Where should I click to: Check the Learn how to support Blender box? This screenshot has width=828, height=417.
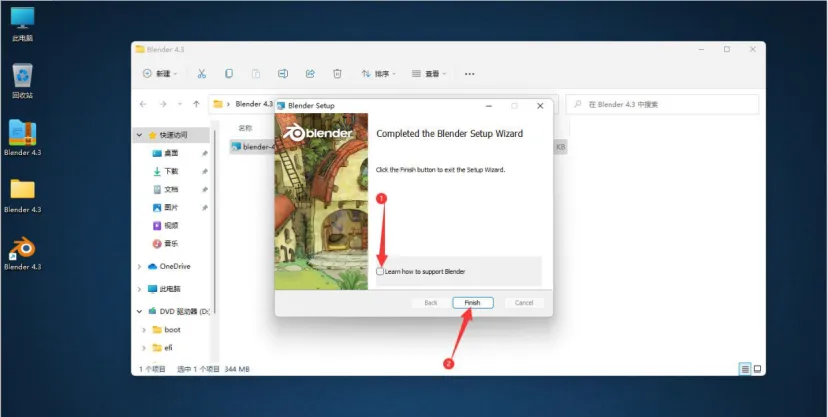(x=380, y=271)
